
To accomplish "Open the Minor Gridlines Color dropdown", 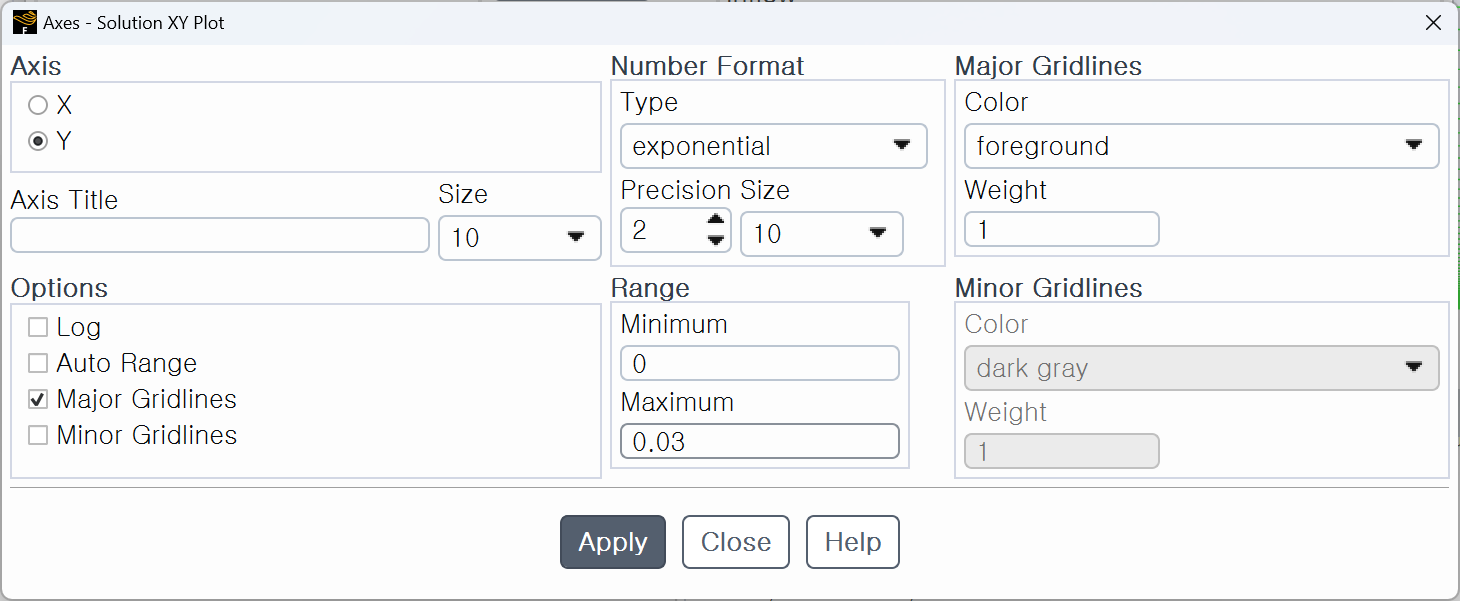I will point(1201,368).
